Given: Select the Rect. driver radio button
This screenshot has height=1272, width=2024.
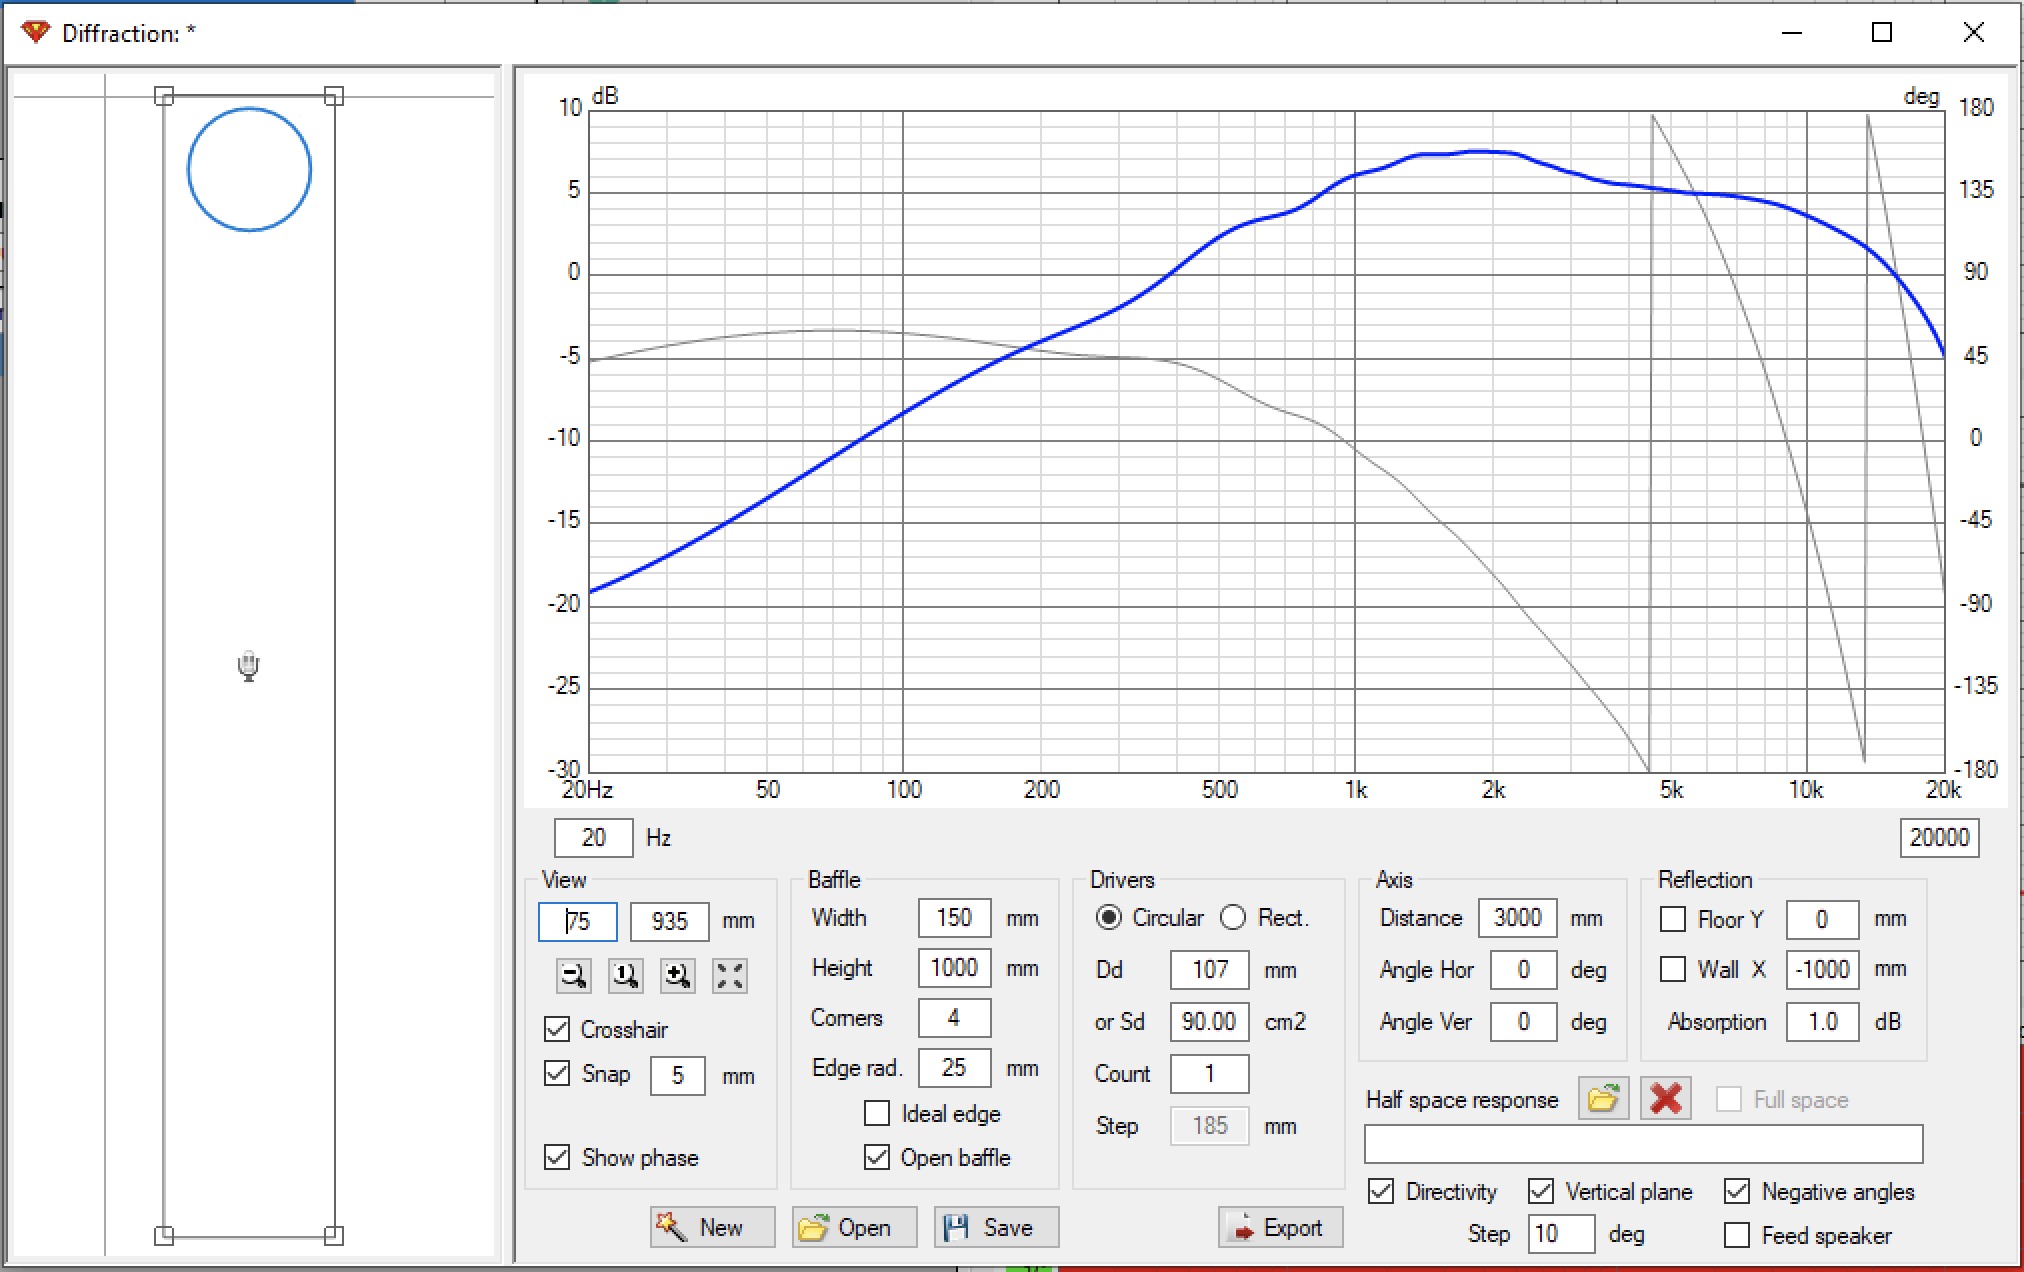Looking at the screenshot, I should (1233, 917).
